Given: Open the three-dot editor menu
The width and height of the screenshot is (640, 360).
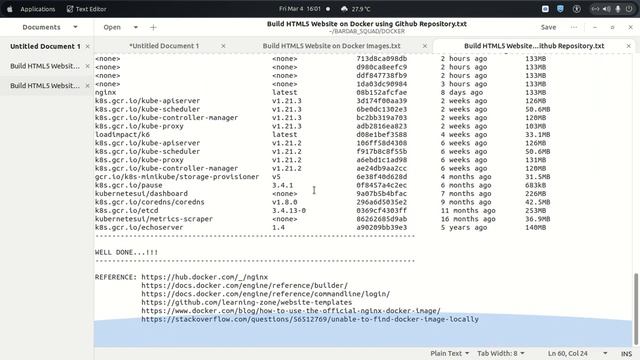Looking at the screenshot, I should (574, 27).
